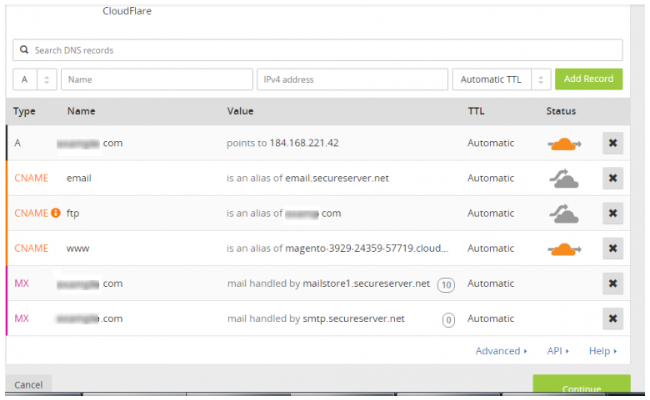Click the orange warning icon beside ftp CNAME
This screenshot has height=400, width=650.
[x=56, y=213]
